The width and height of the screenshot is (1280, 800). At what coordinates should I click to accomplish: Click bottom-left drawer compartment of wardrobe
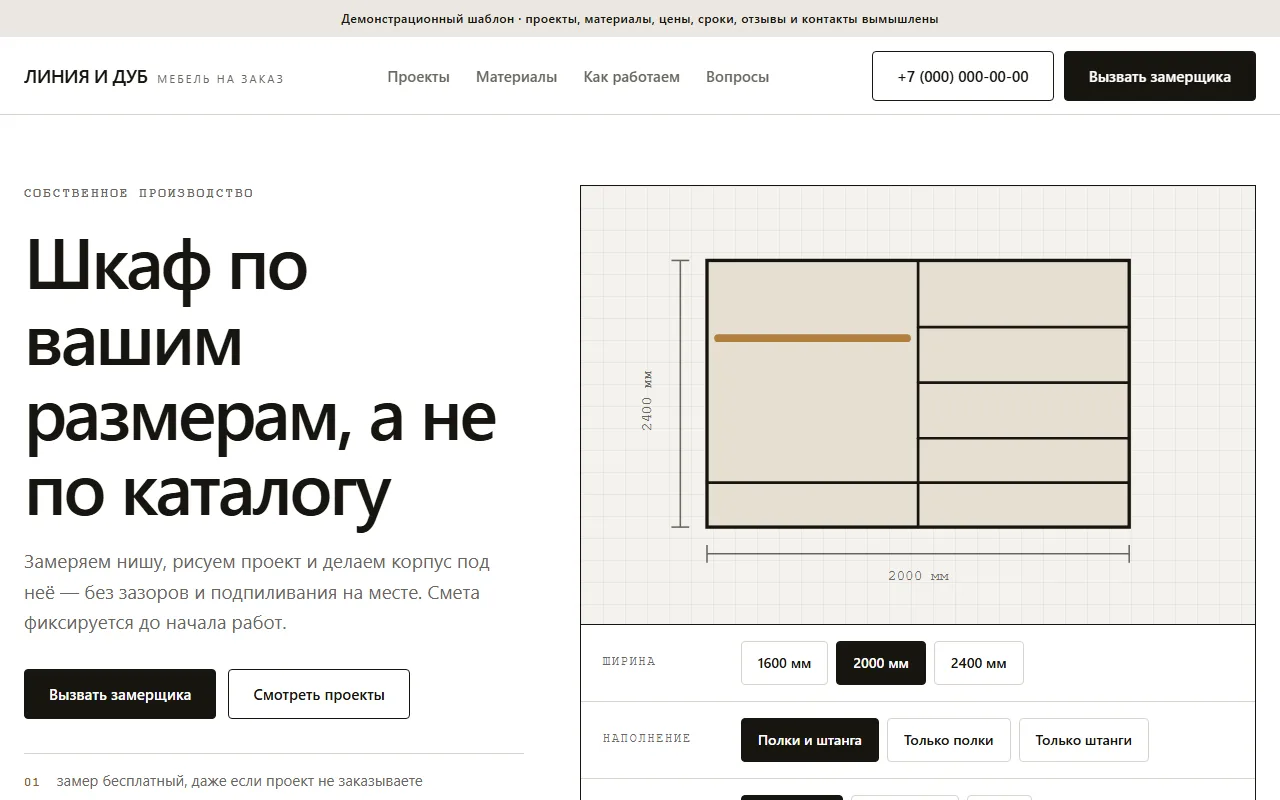(x=812, y=504)
